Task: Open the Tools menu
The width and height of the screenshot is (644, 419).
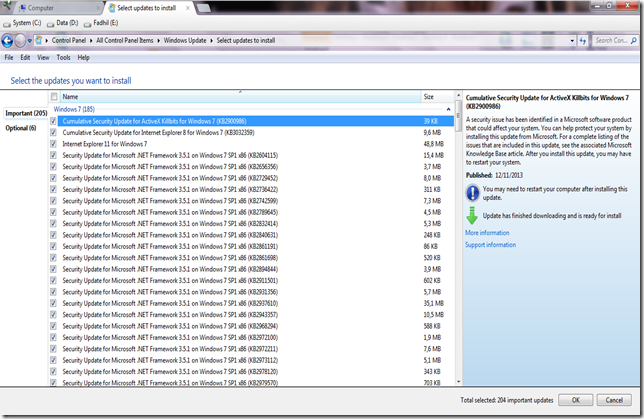Action: pyautogui.click(x=63, y=58)
